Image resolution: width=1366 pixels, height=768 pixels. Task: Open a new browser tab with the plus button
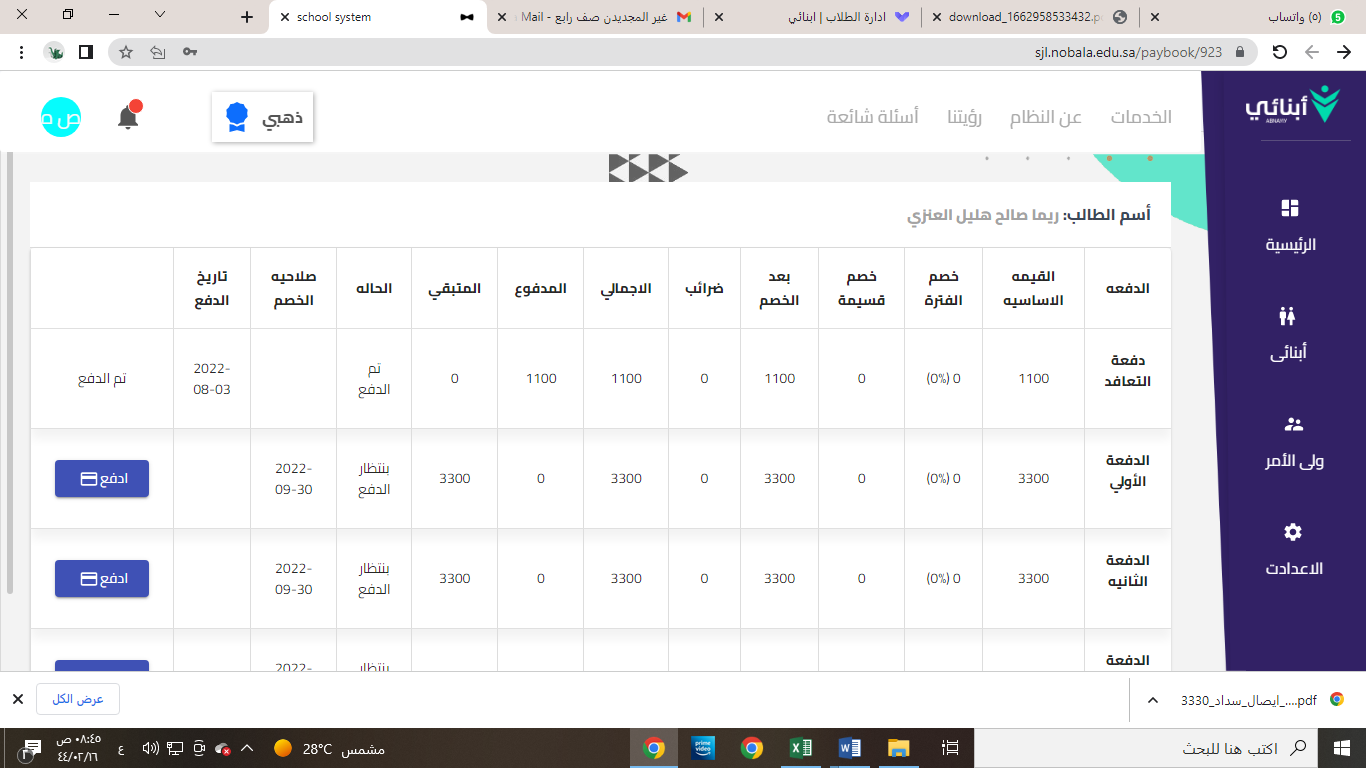(x=248, y=17)
